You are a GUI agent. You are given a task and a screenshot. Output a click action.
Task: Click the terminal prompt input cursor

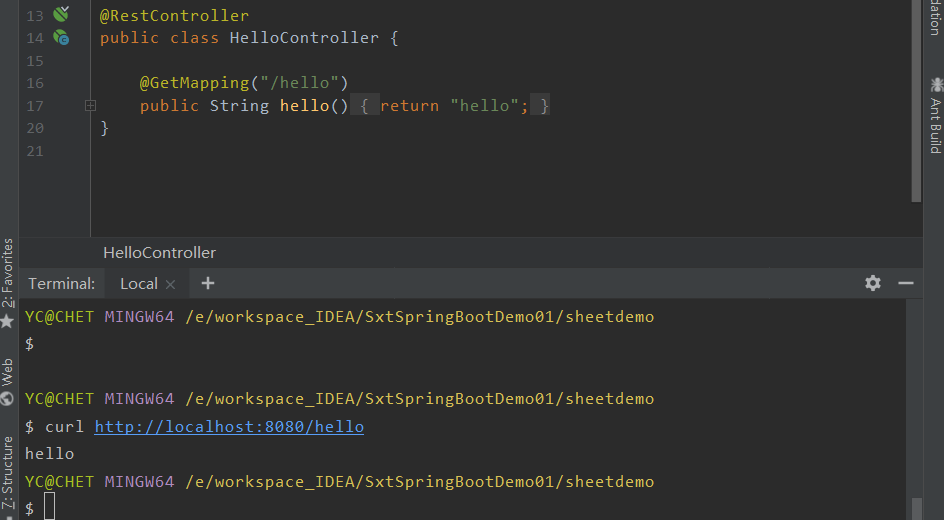click(x=49, y=506)
